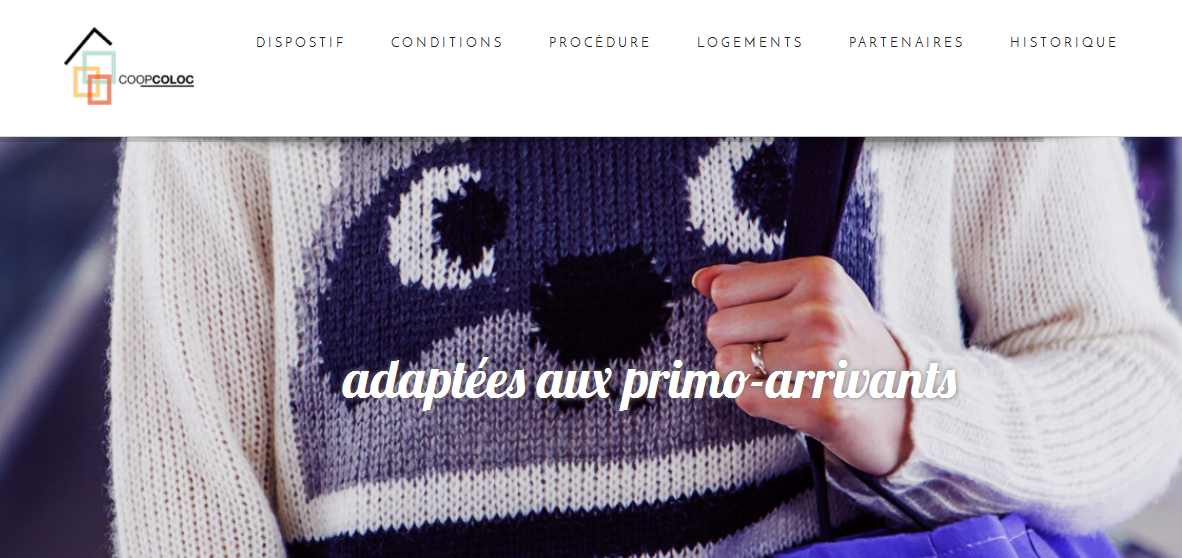
Task: View the Historique section
Action: click(x=1064, y=42)
